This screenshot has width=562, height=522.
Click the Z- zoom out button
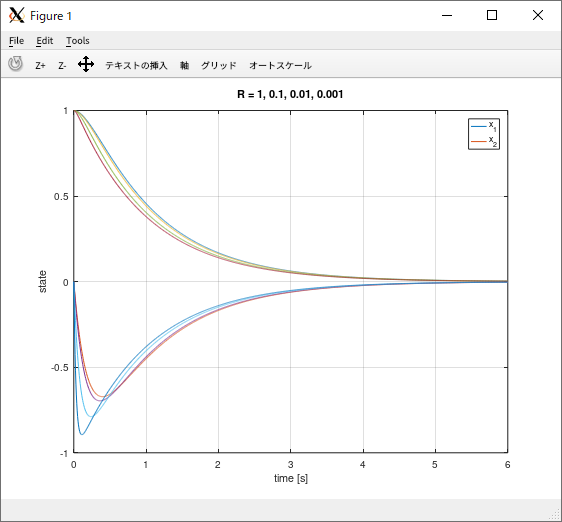pos(62,66)
